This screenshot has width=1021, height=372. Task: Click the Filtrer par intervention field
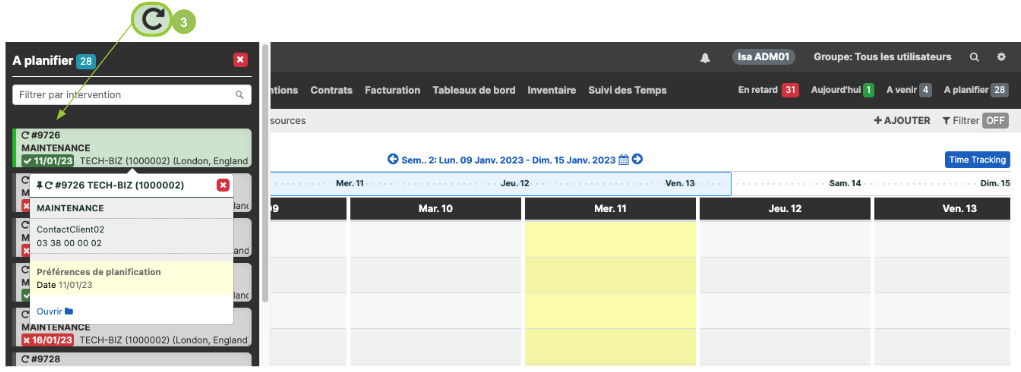point(132,94)
